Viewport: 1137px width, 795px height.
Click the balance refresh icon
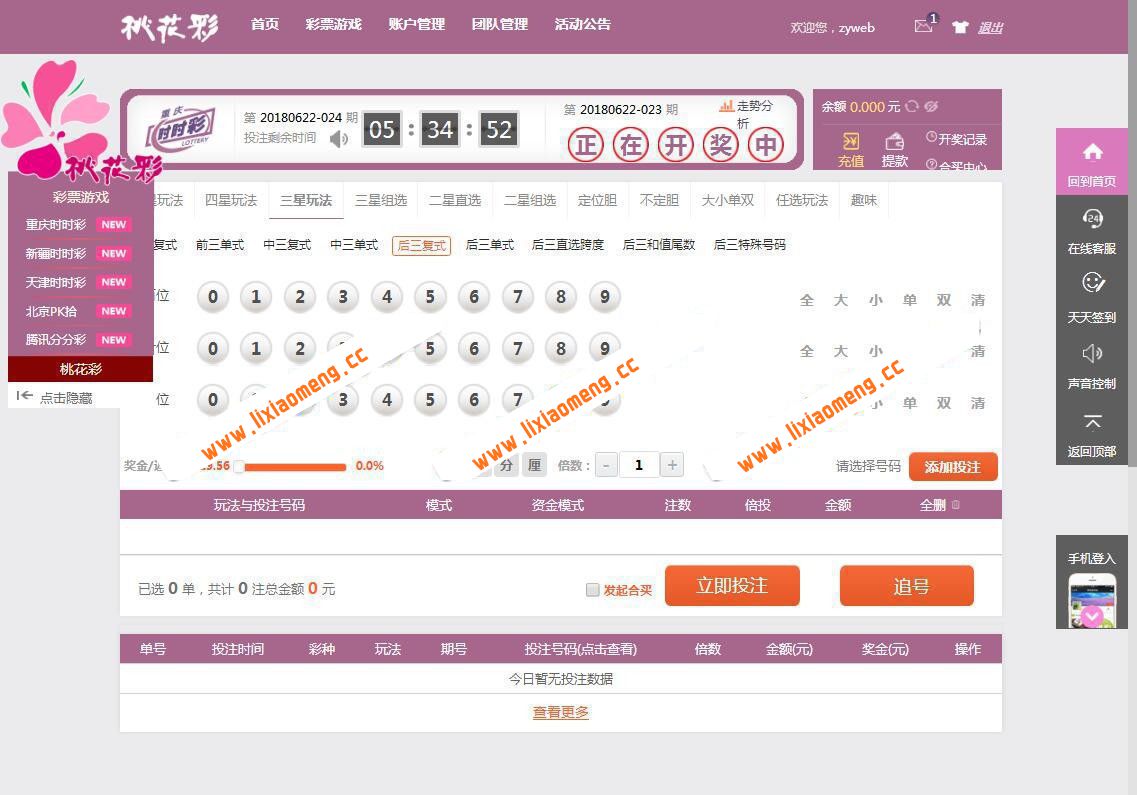tap(912, 106)
